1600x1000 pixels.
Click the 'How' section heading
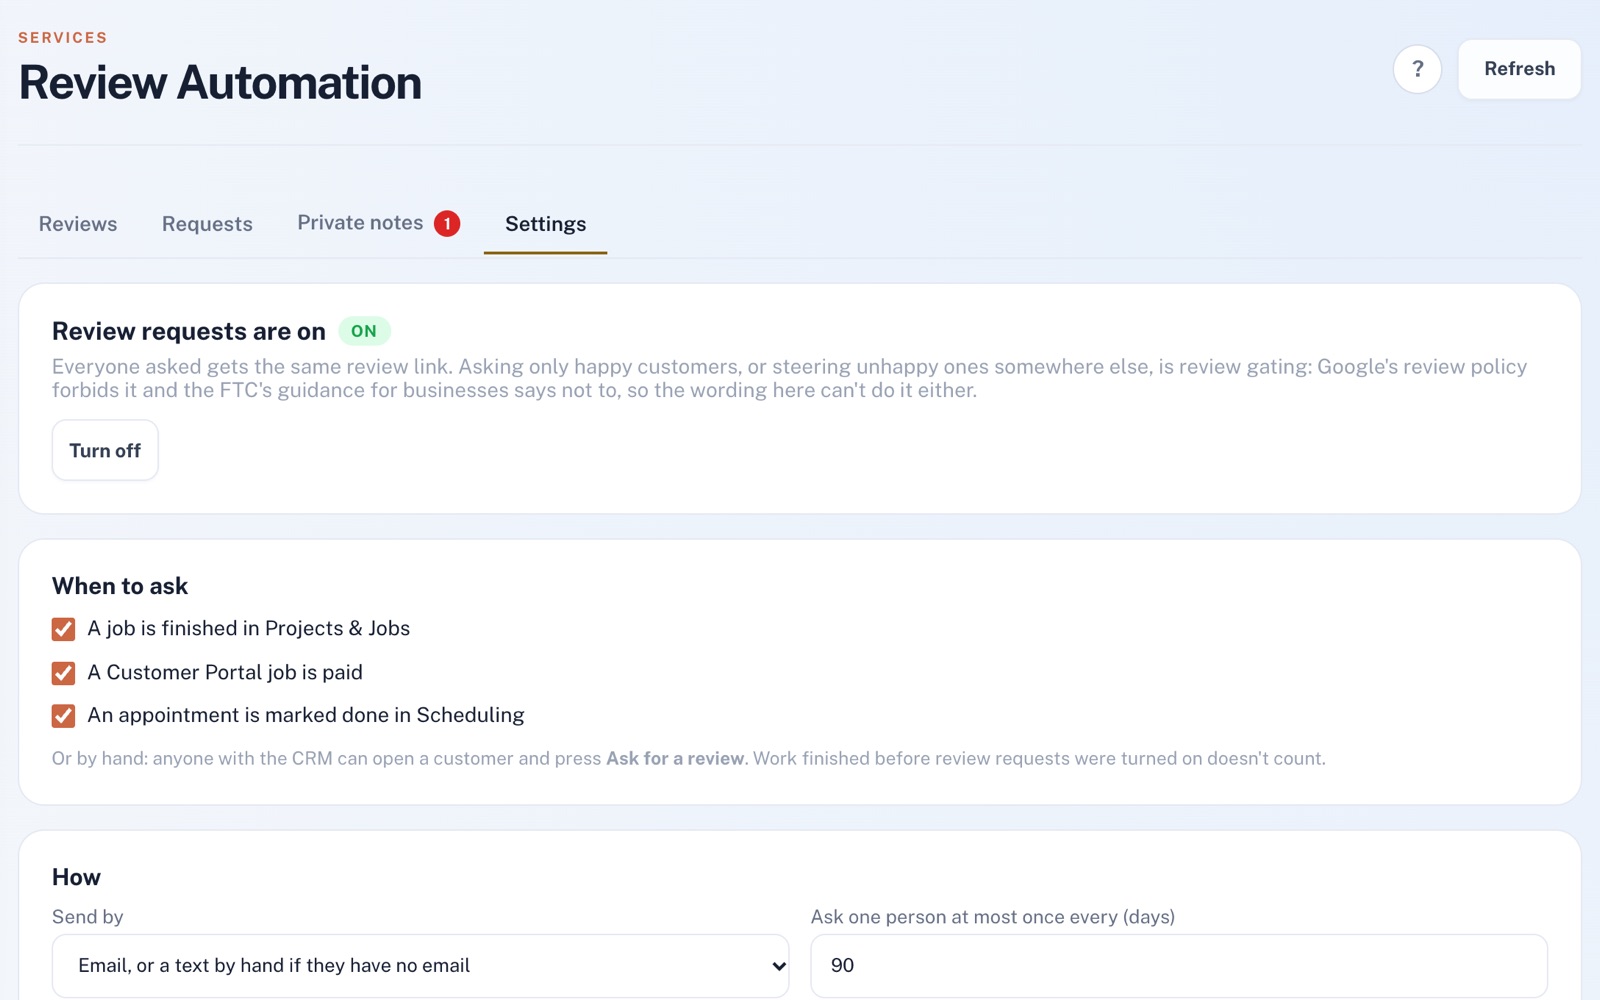coord(76,877)
